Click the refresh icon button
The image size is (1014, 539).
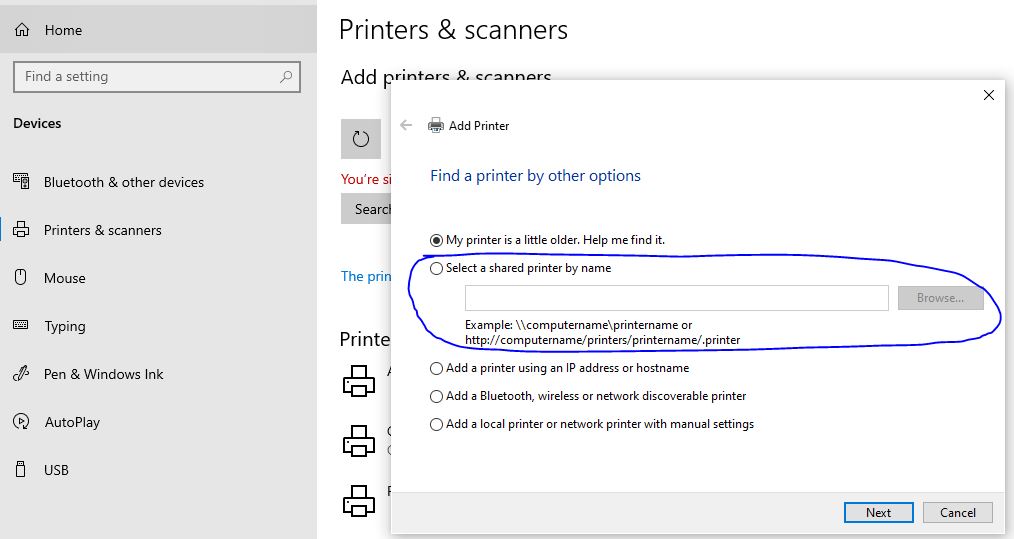[x=361, y=139]
